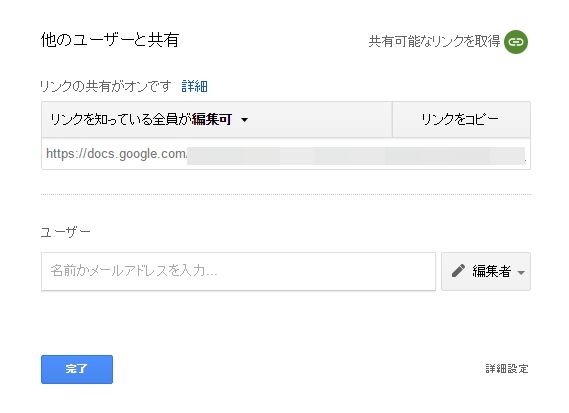The image size is (569, 413).
Task: Click the ユーザー section label
Action: (x=65, y=232)
